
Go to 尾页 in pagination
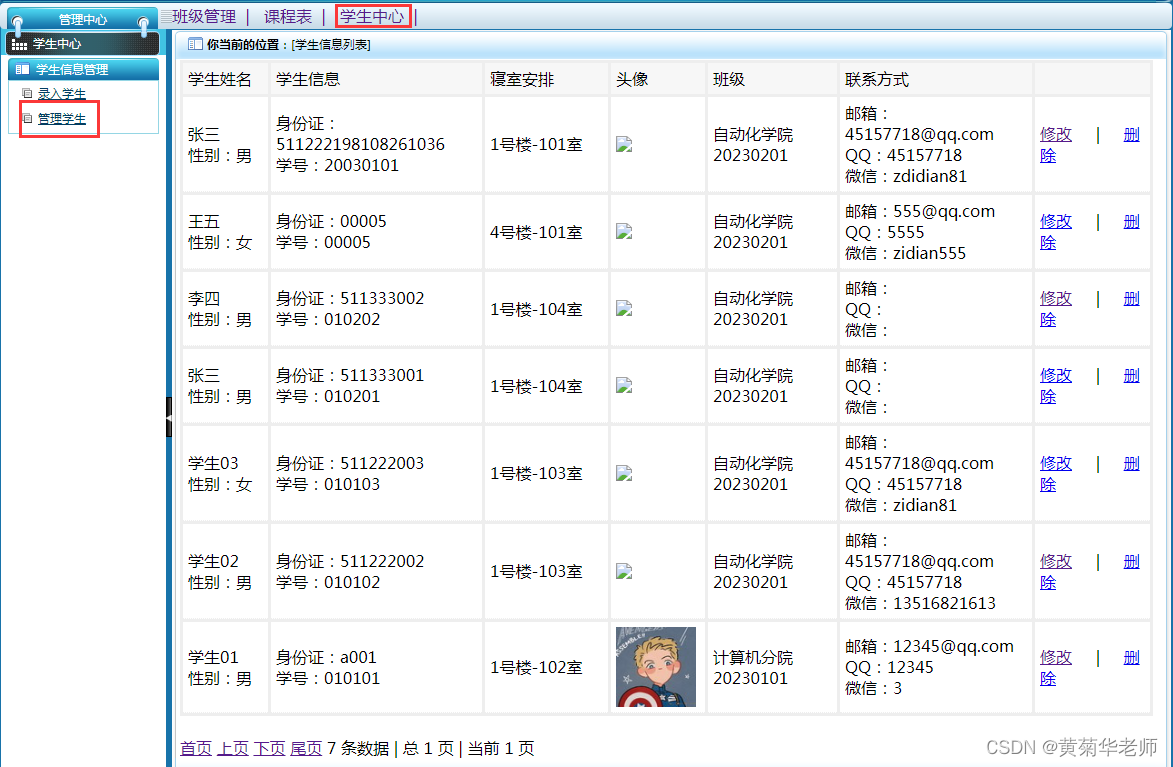[306, 748]
